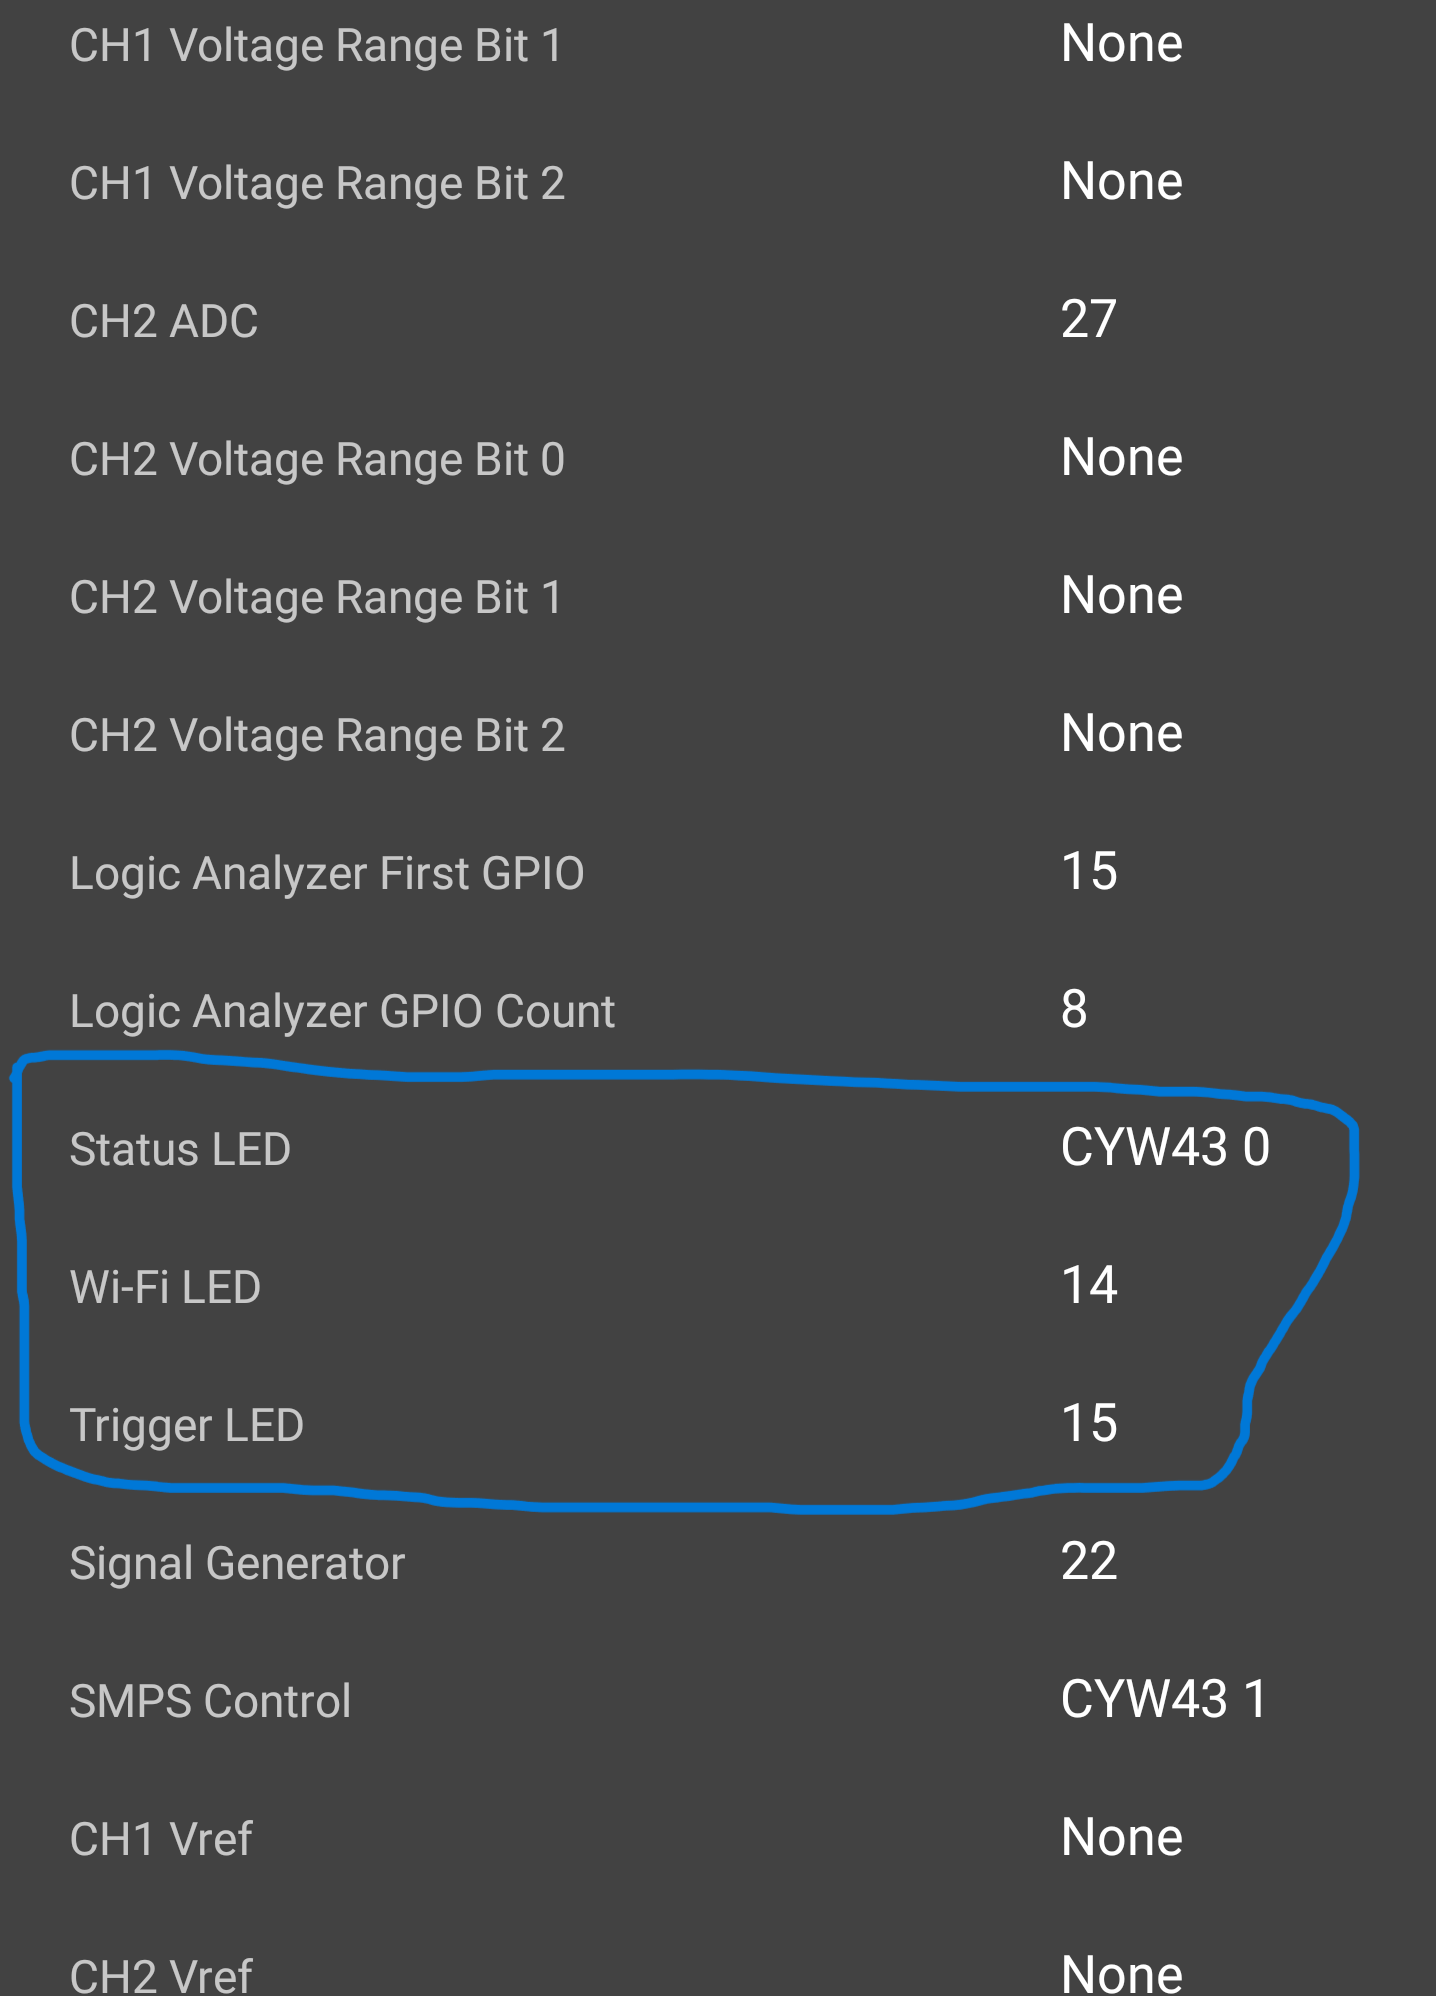Open Logic Analyzer First GPIO setting
The height and width of the screenshot is (1996, 1436).
click(718, 873)
